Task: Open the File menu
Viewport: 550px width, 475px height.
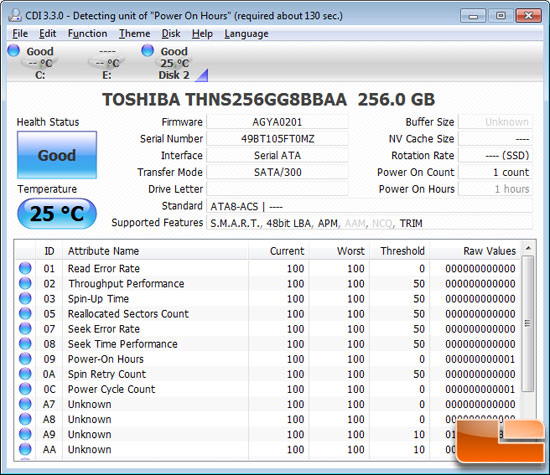Action: click(x=20, y=34)
